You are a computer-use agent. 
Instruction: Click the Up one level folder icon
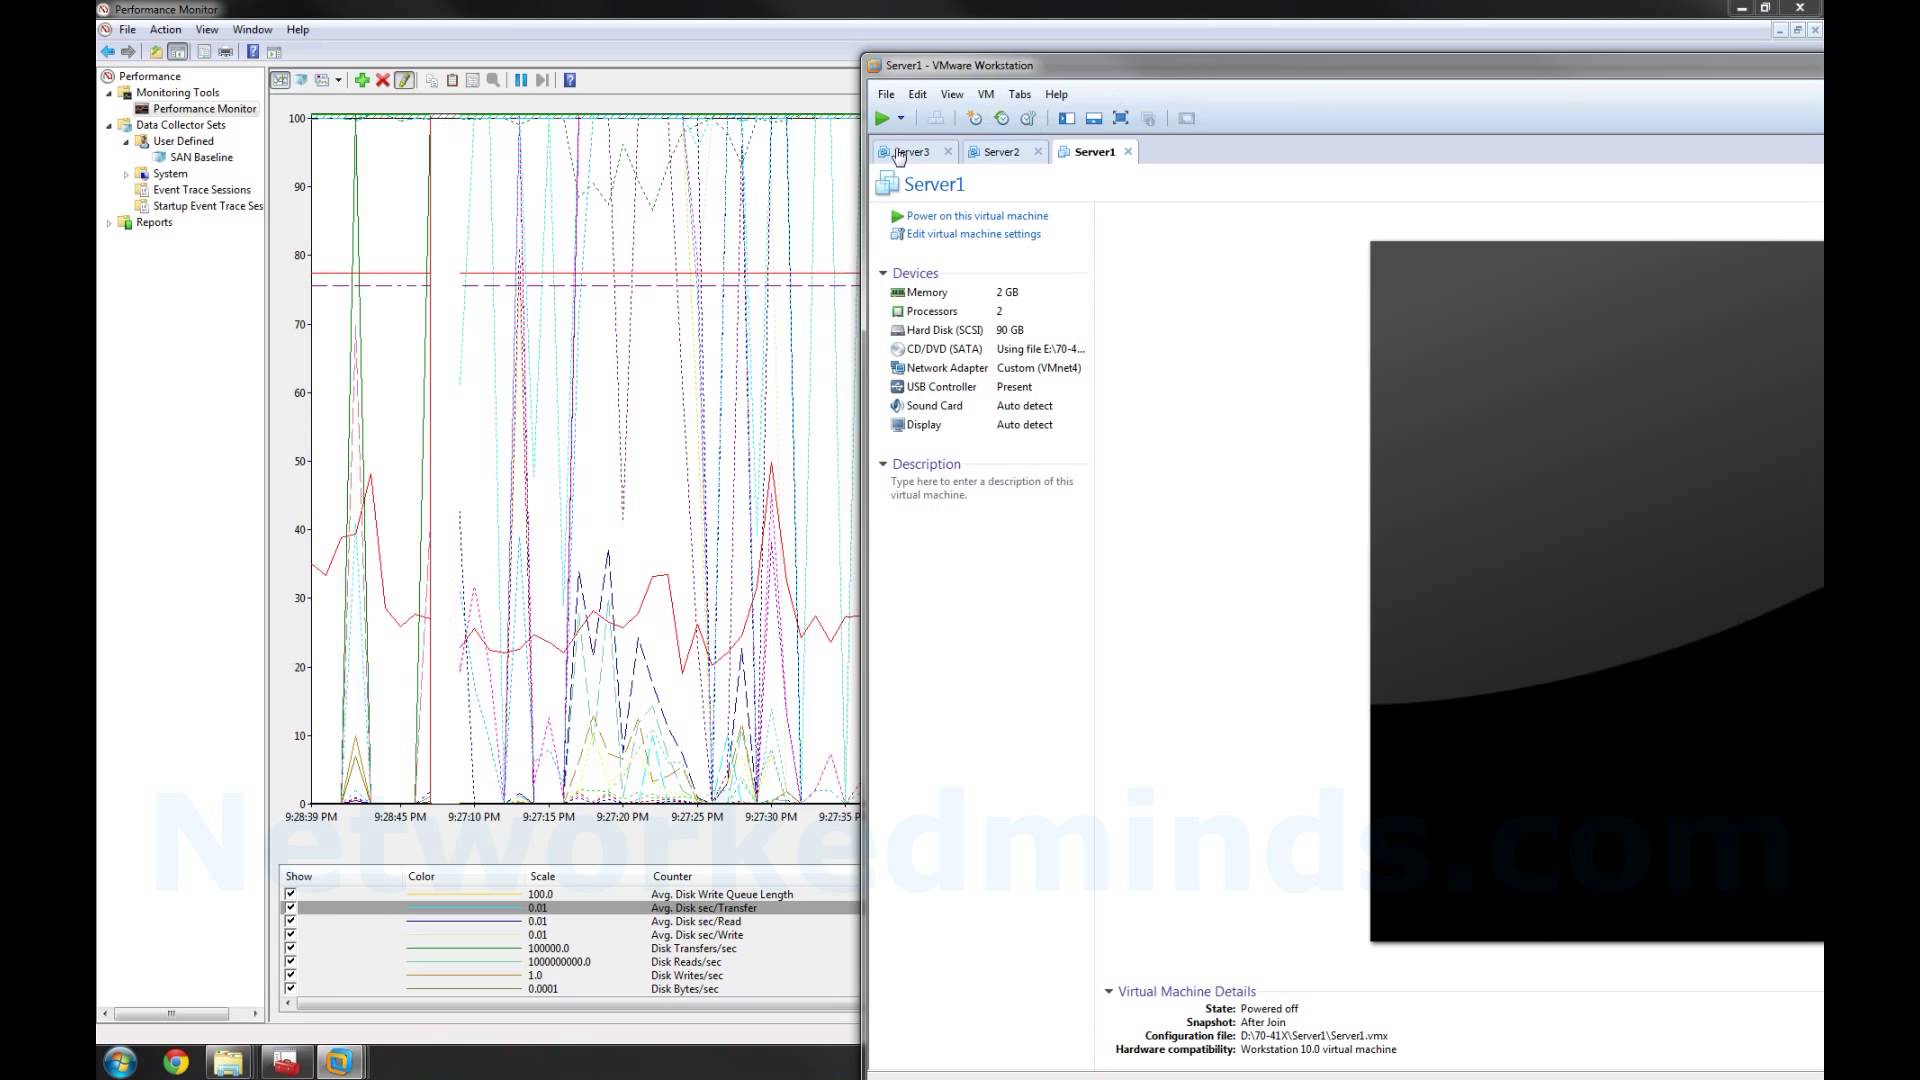(x=156, y=52)
